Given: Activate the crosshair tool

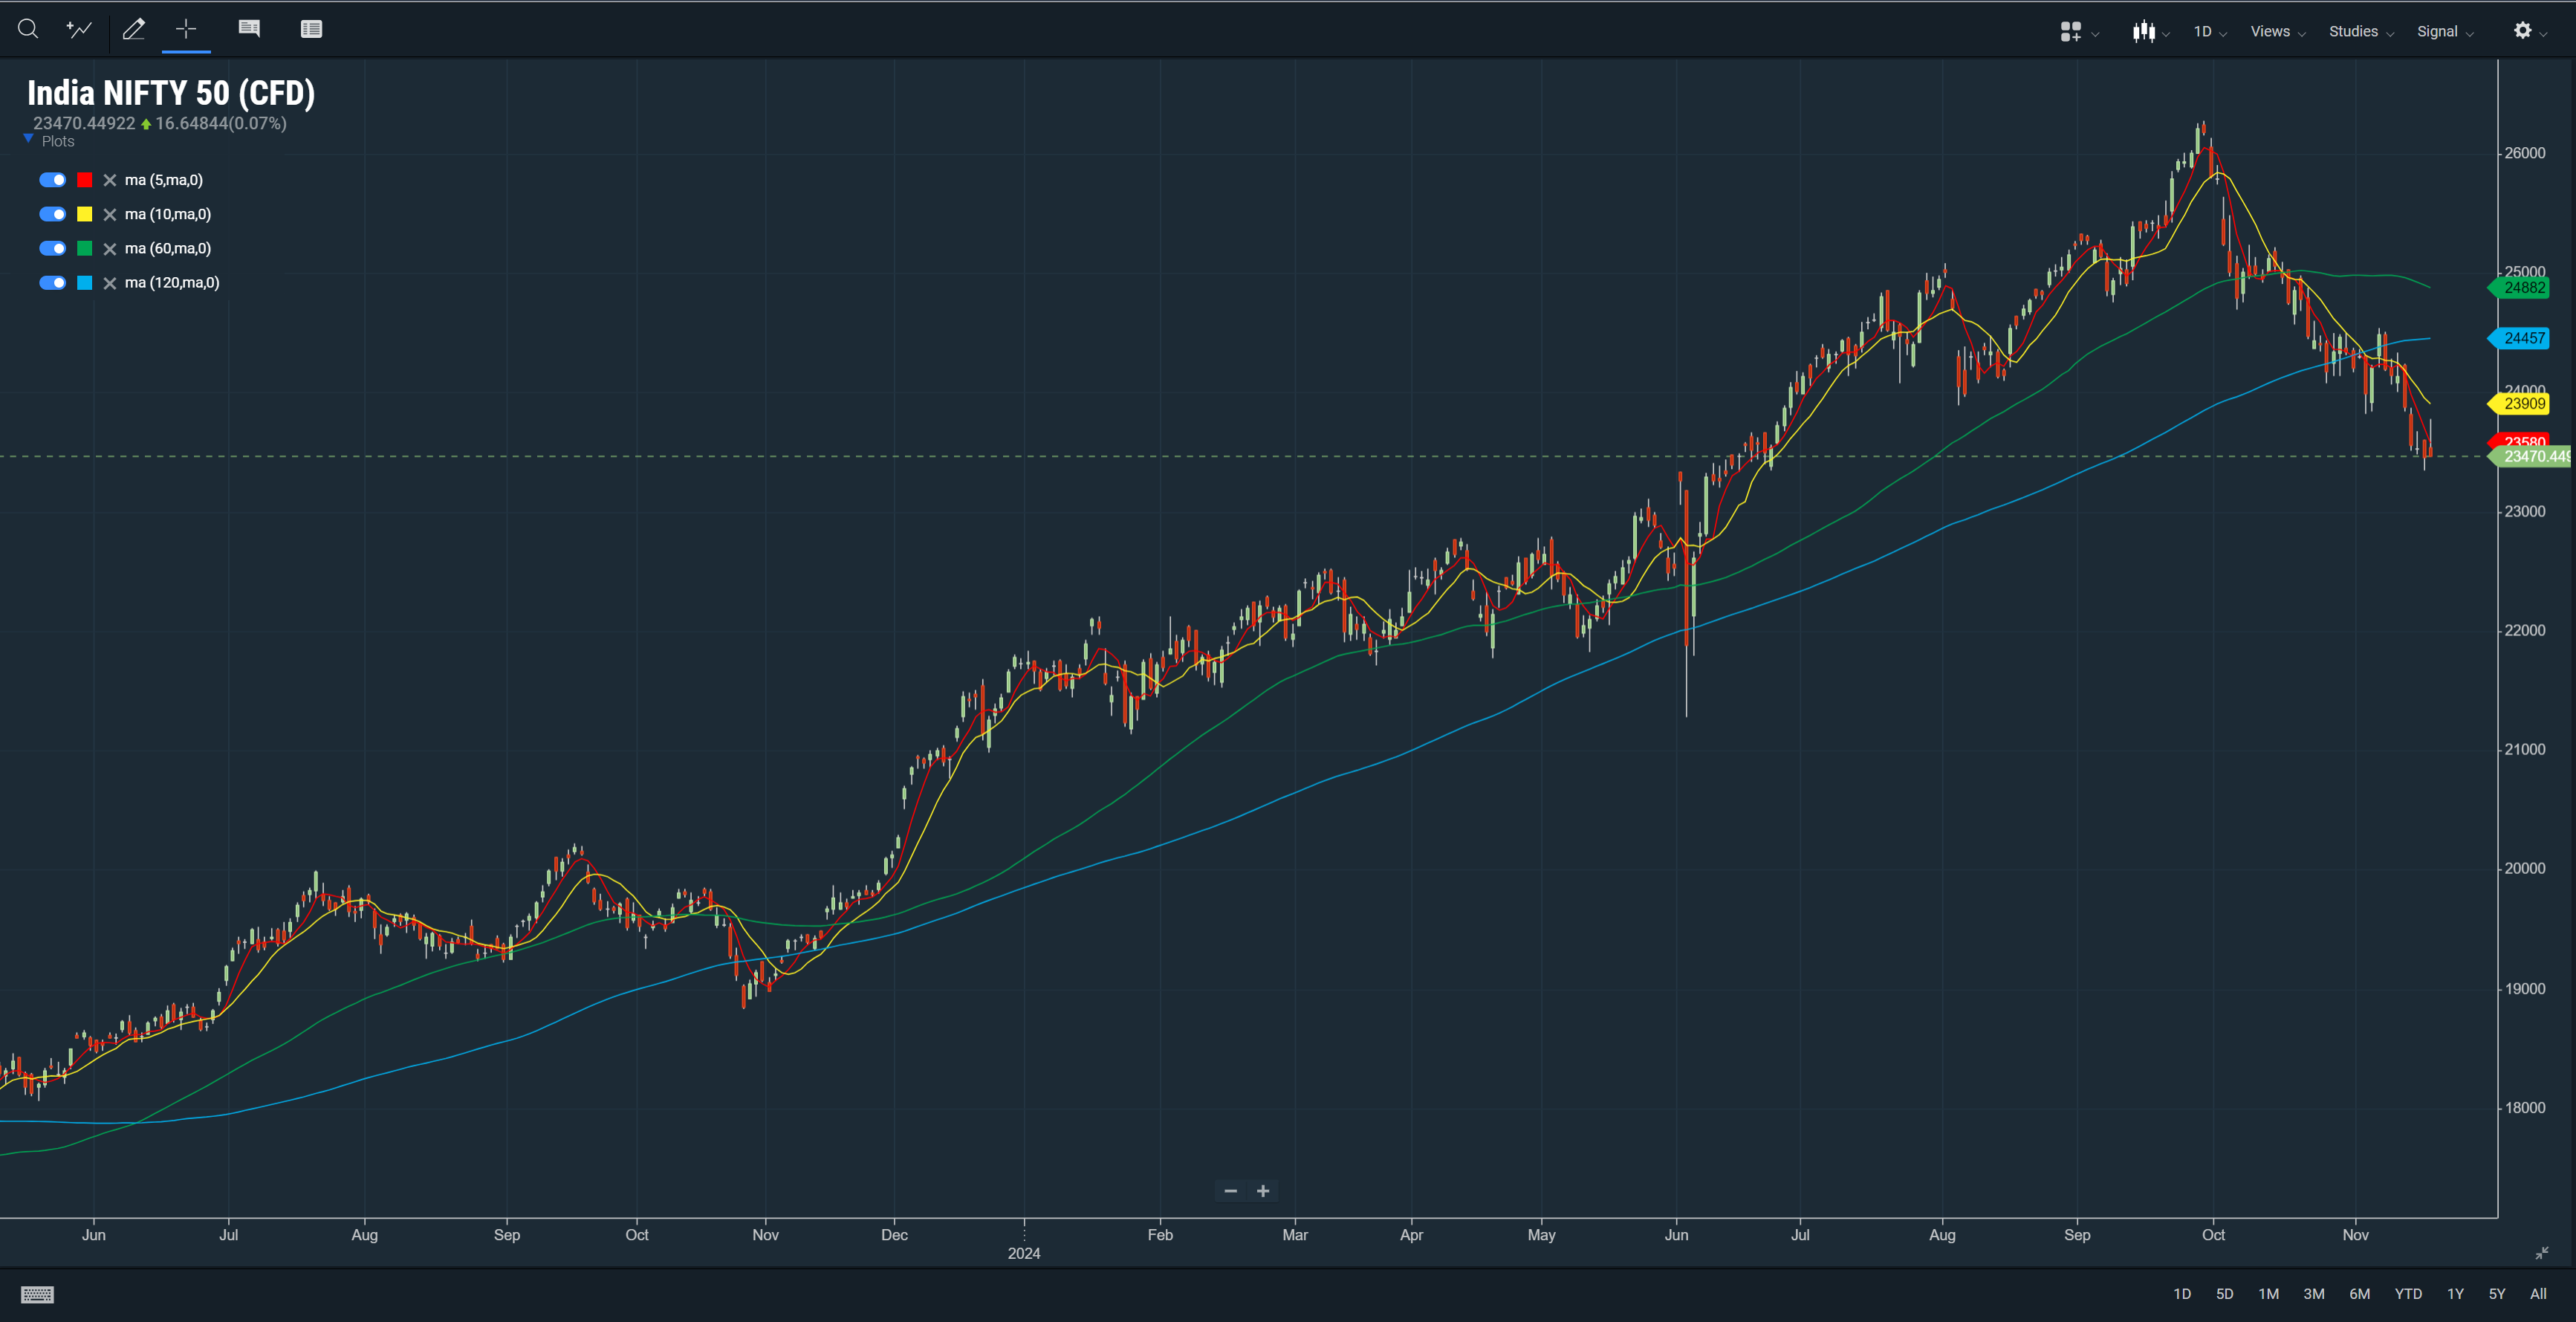Looking at the screenshot, I should coord(186,29).
